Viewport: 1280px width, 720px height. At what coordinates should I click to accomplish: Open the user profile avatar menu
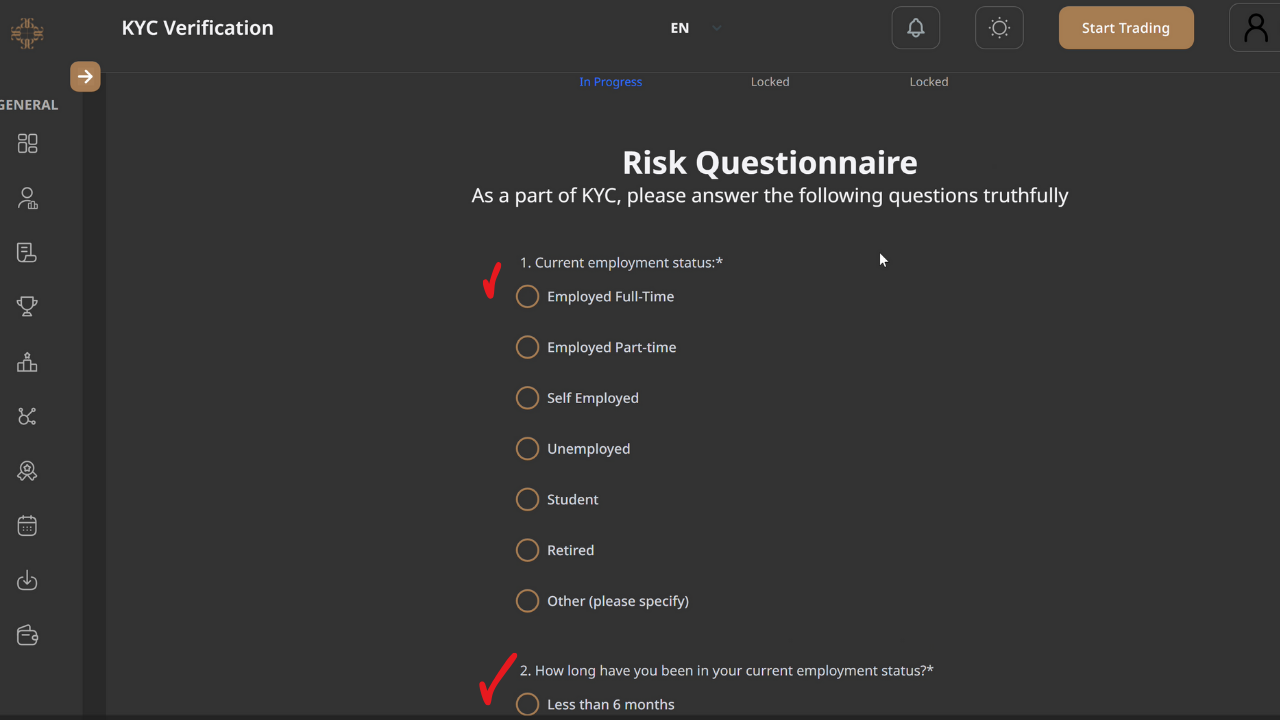1254,28
